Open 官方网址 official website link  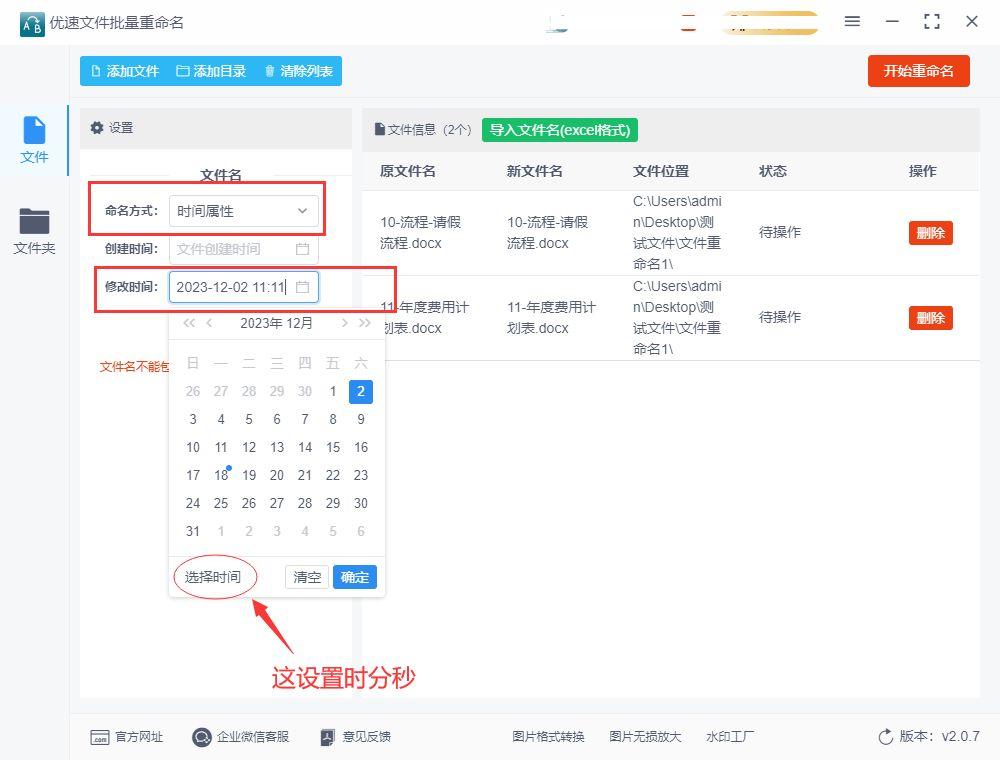point(127,737)
